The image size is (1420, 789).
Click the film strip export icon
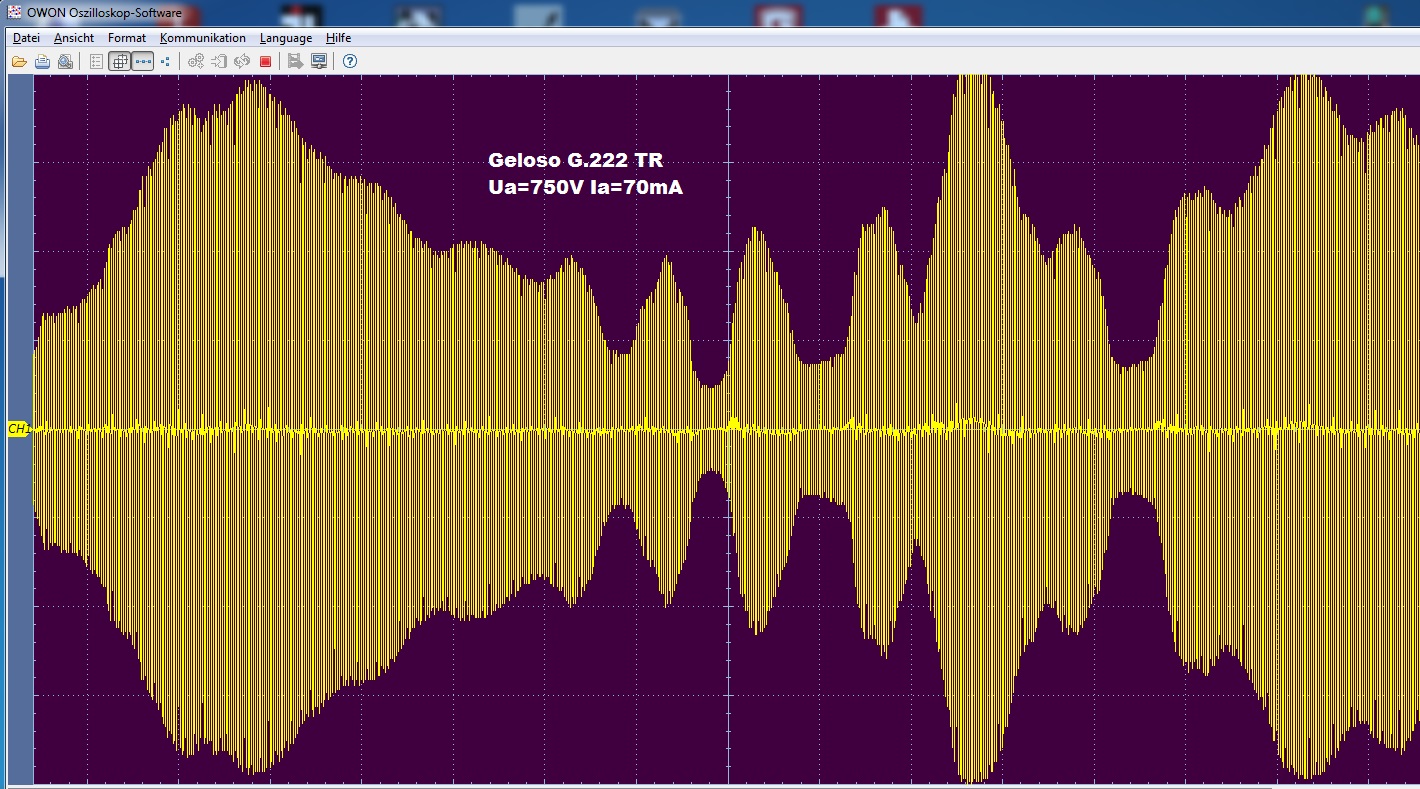click(x=295, y=62)
